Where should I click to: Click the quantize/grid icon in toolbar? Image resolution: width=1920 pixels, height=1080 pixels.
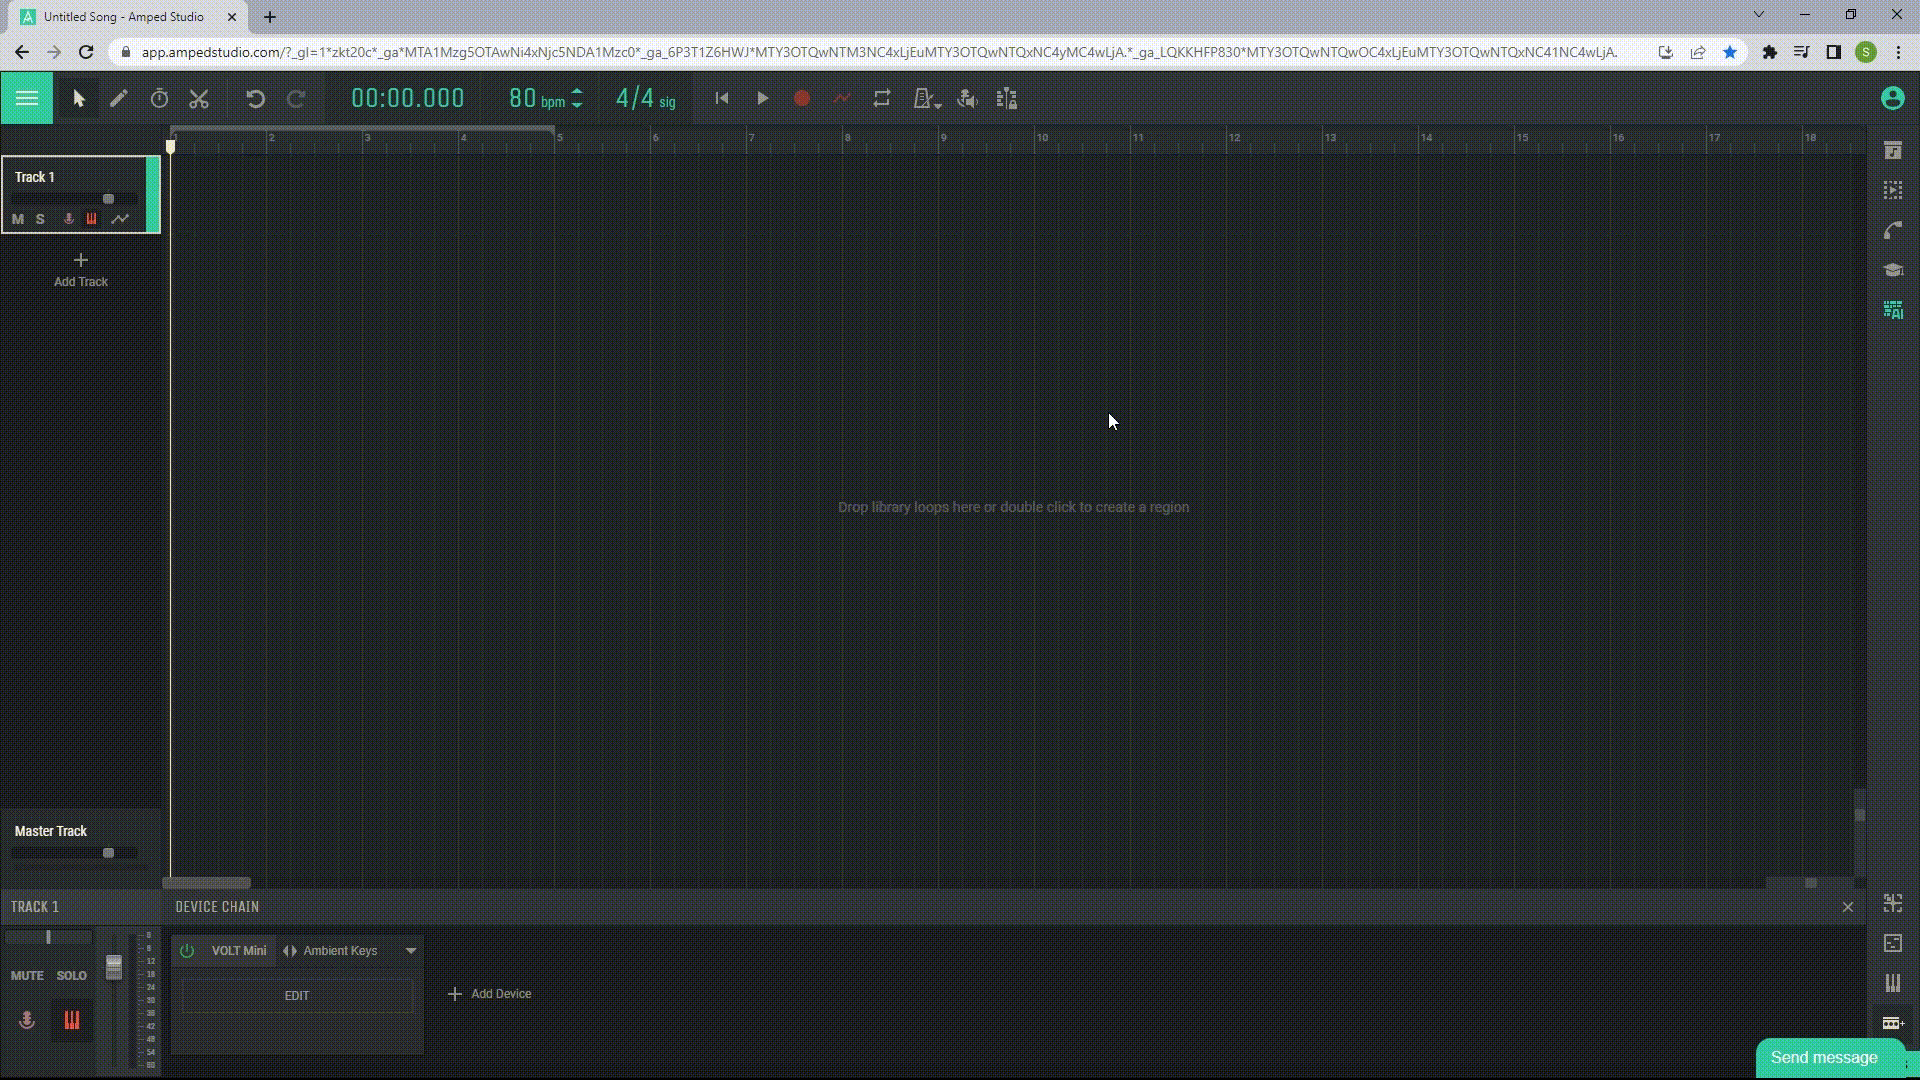click(x=1006, y=99)
